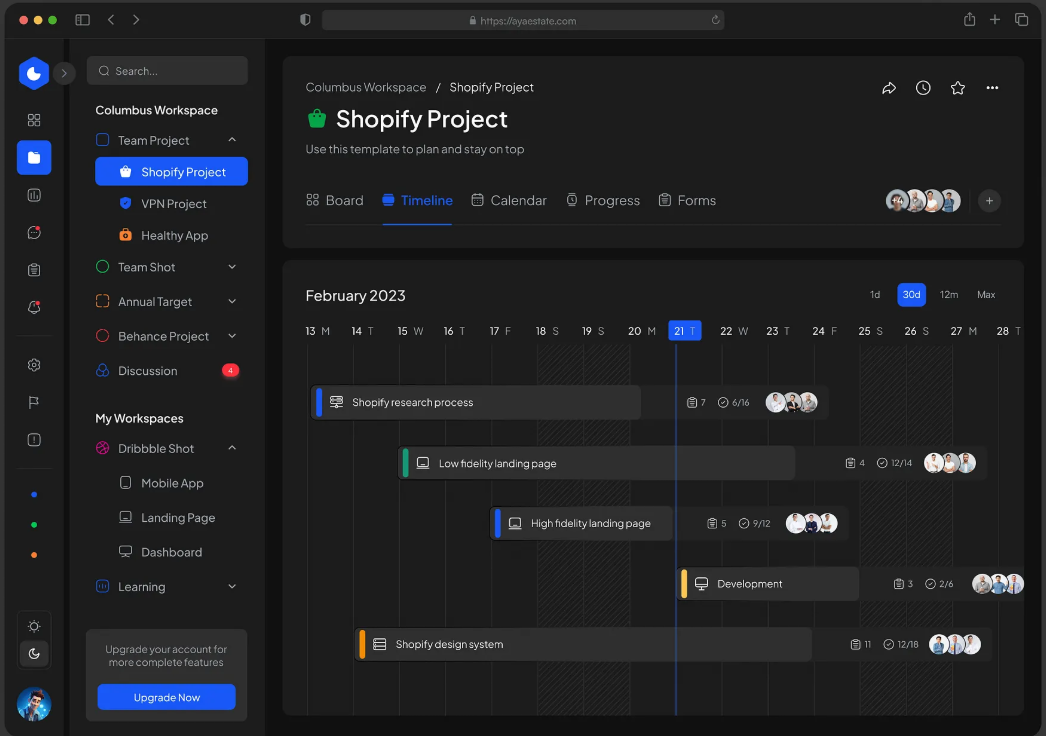
Task: Click the project member avatars group
Action: [923, 201]
